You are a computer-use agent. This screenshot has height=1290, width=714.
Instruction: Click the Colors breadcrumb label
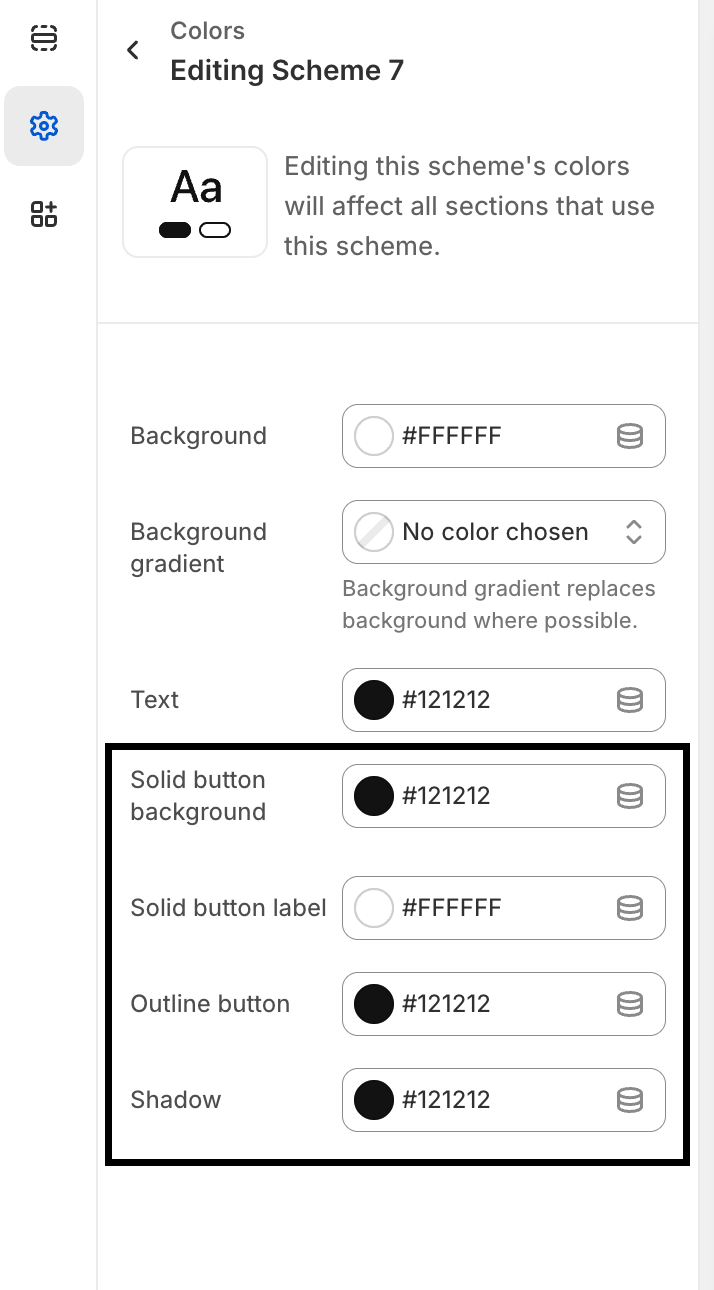point(208,31)
